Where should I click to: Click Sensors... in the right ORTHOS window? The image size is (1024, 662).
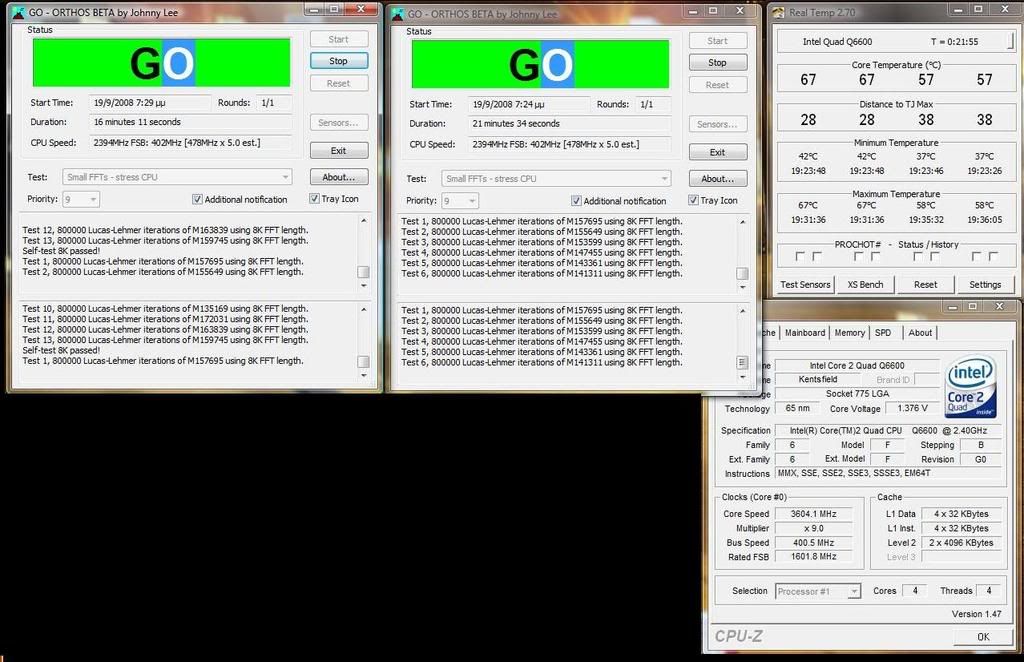pos(717,124)
